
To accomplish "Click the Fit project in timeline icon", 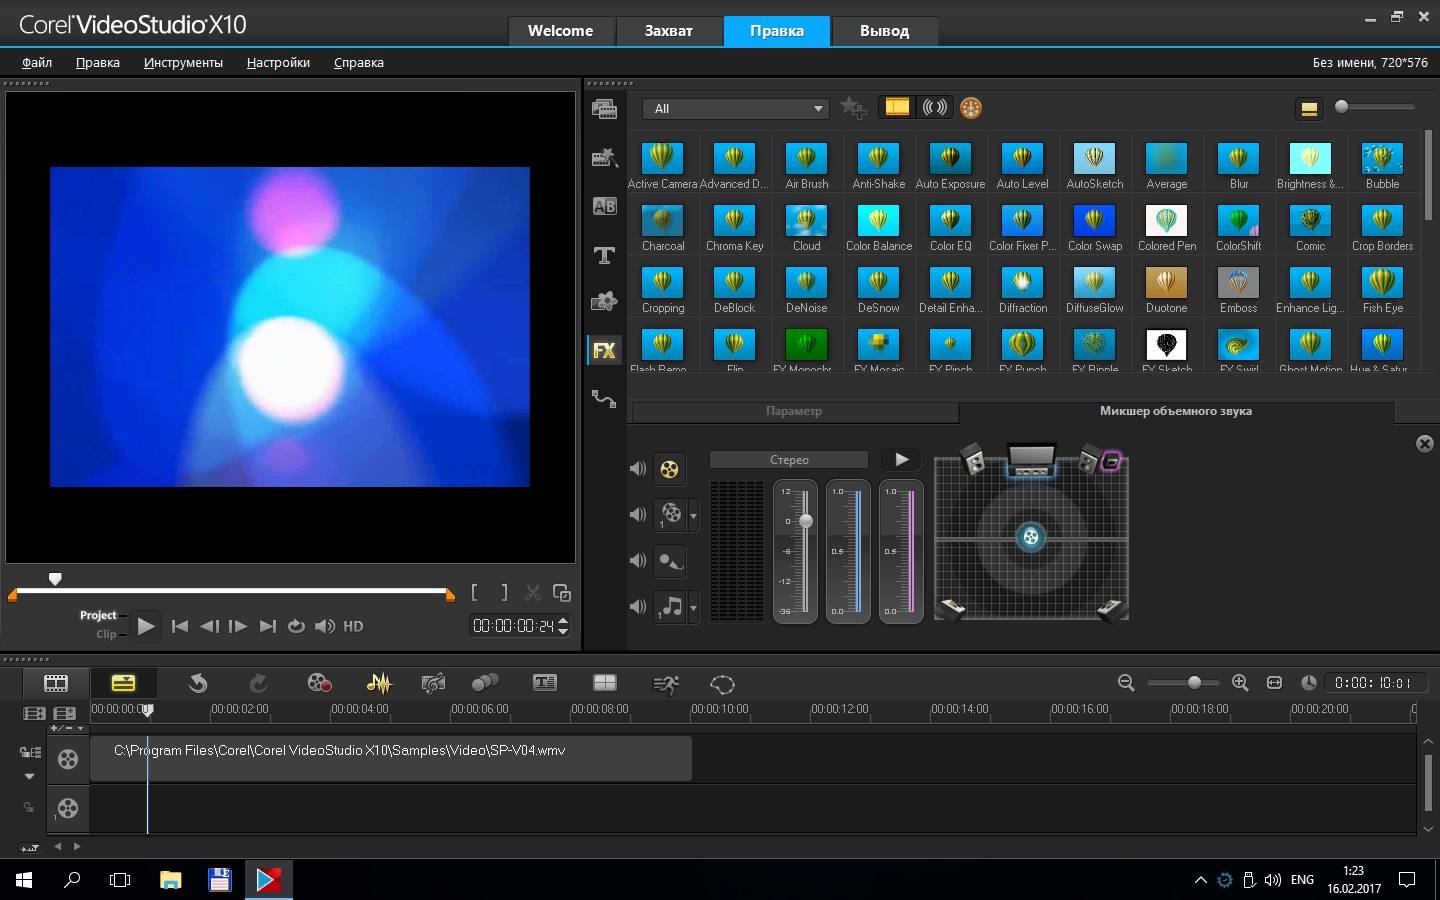I will (1274, 683).
